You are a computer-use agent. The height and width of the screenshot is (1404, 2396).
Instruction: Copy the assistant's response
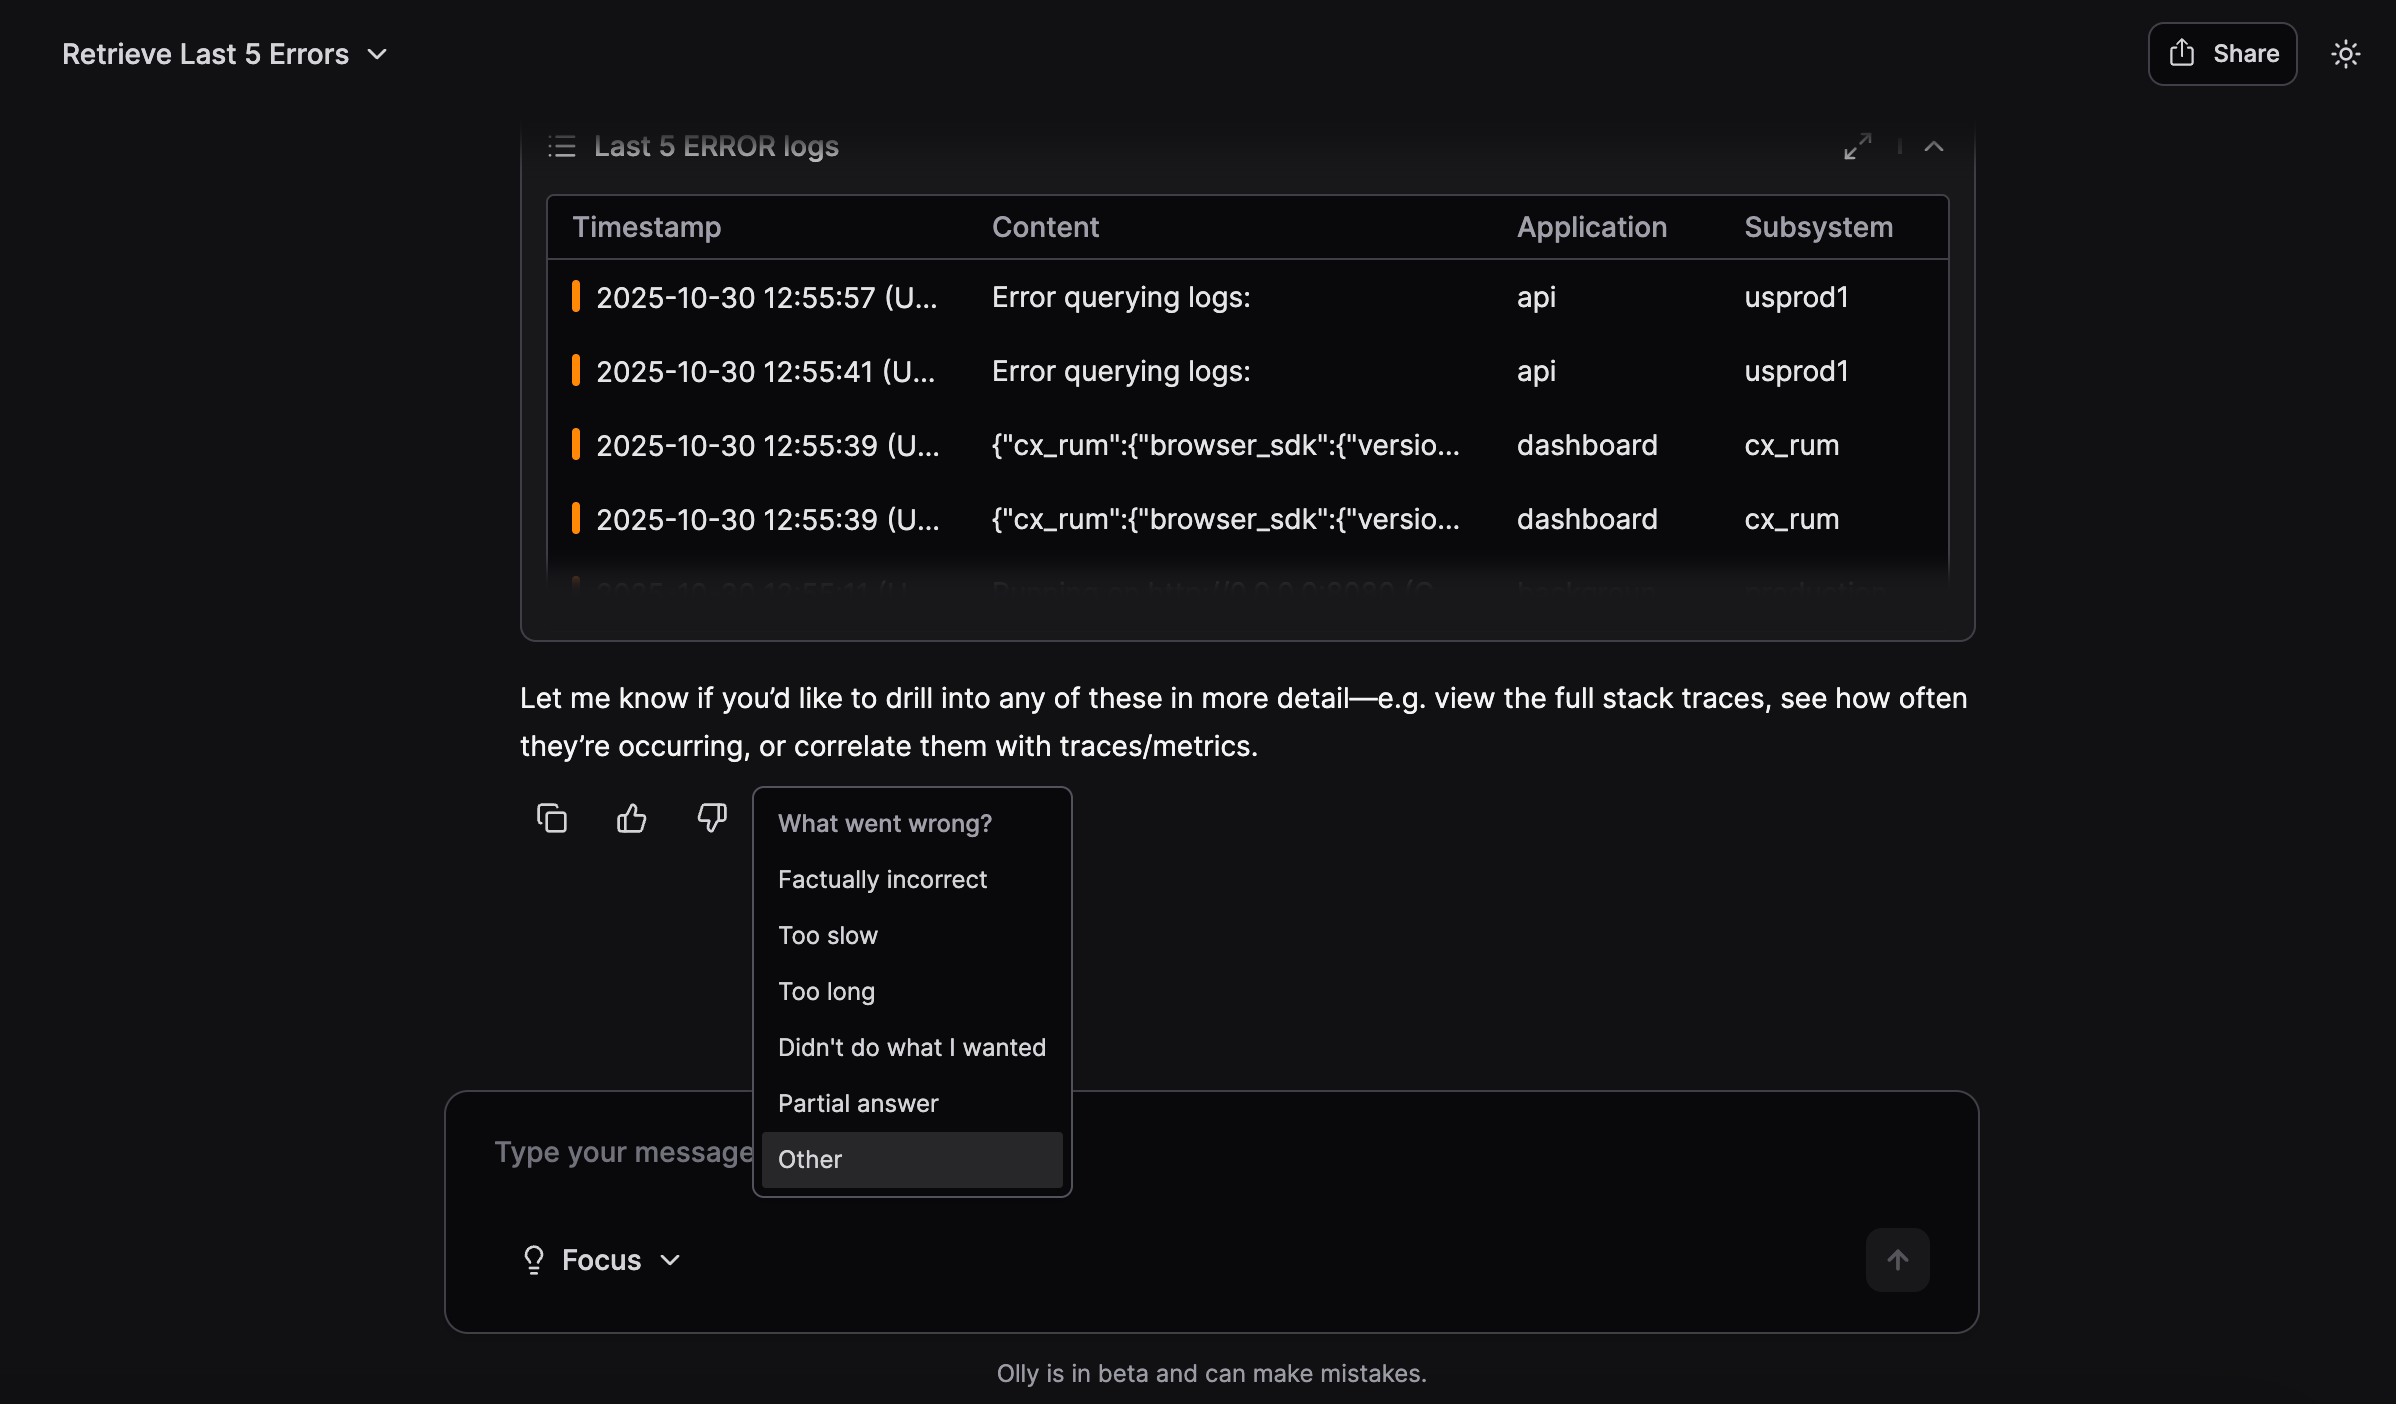point(552,818)
